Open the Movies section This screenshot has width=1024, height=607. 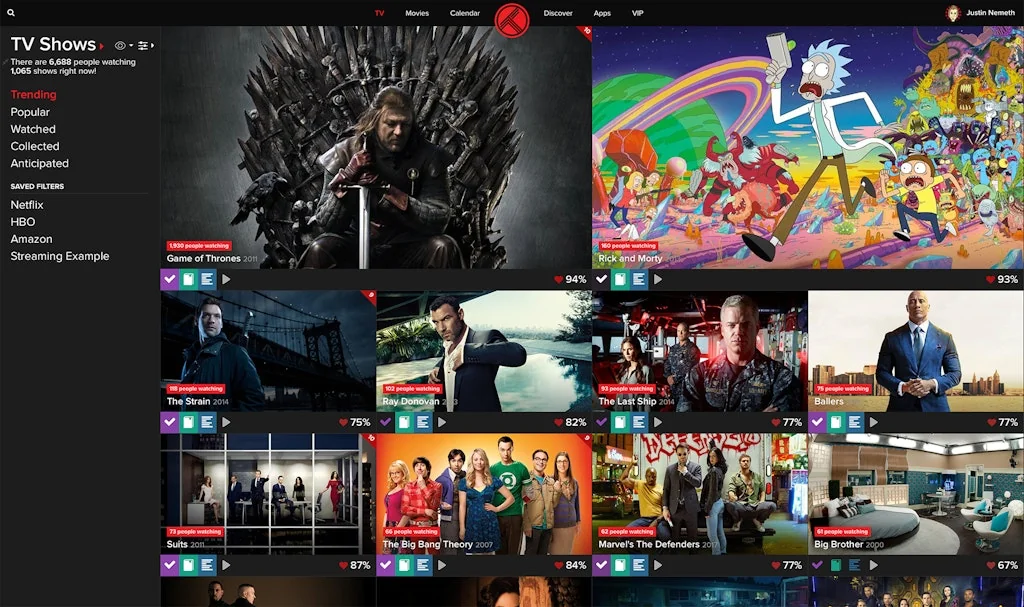[417, 13]
